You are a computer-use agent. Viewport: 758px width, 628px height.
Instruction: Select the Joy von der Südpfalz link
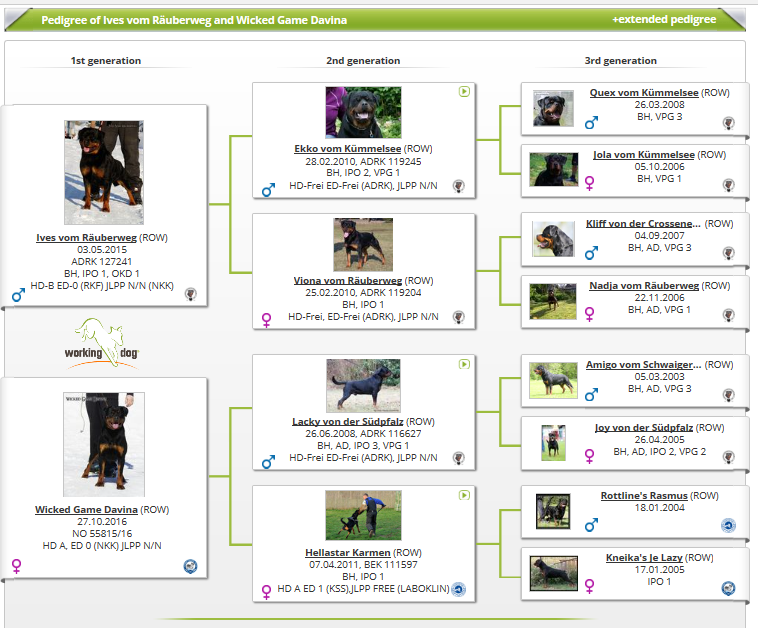click(644, 428)
